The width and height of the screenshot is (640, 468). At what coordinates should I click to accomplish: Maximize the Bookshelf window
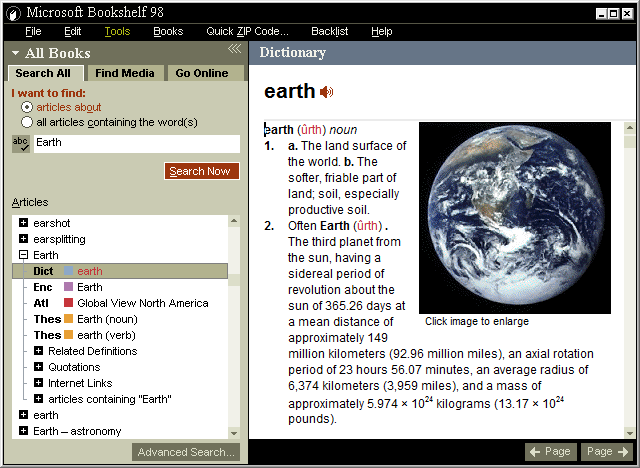click(613, 13)
